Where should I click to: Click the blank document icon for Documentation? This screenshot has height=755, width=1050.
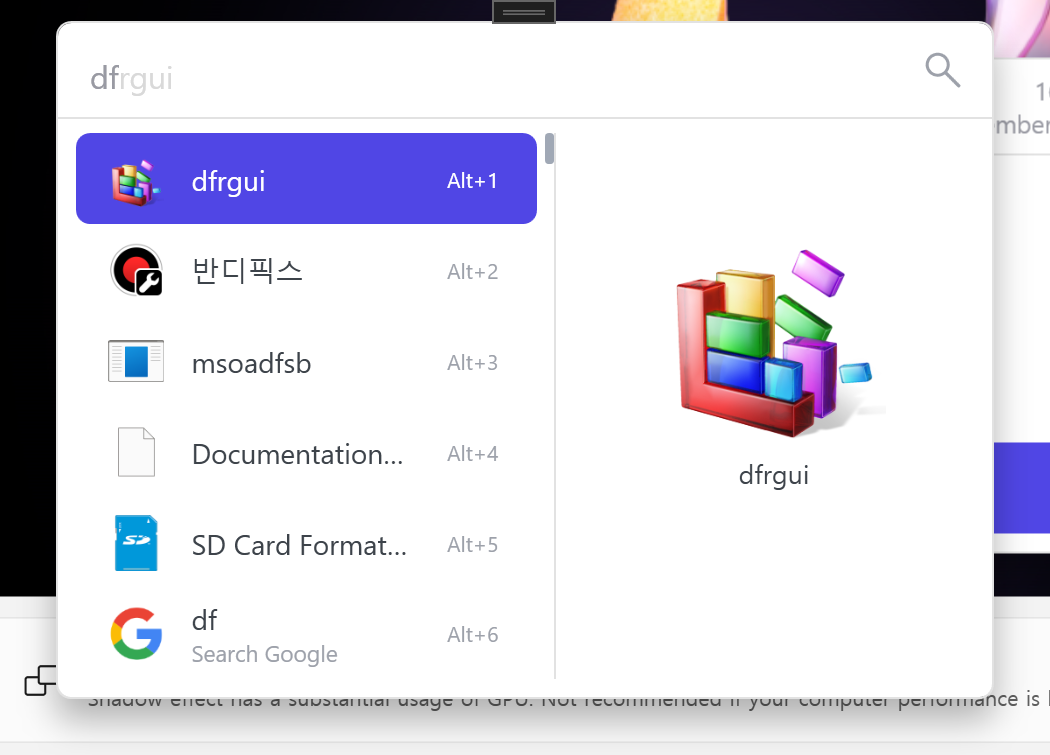(x=136, y=452)
